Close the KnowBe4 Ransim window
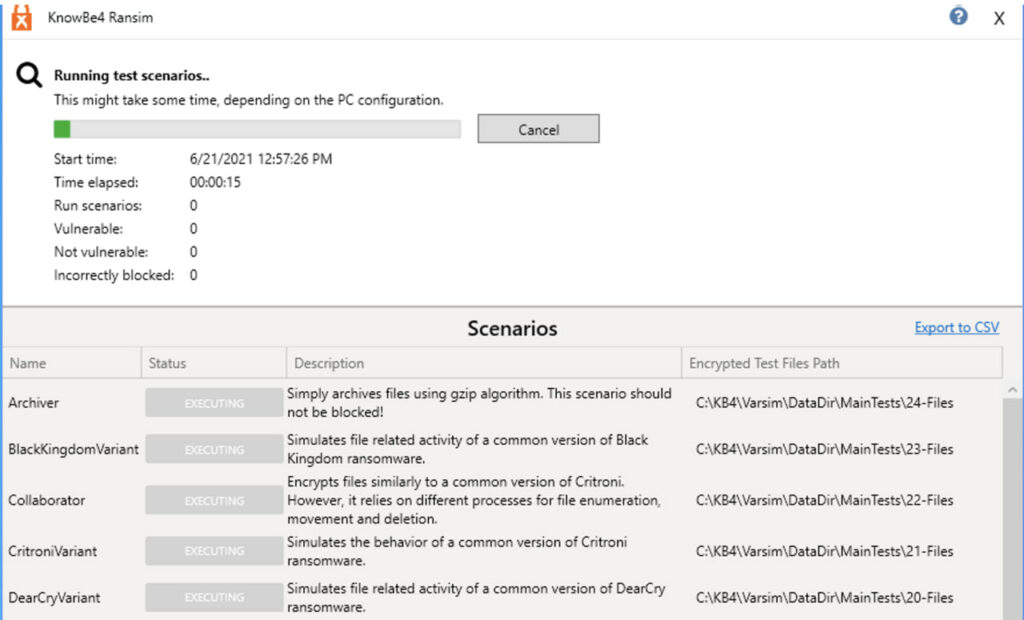Screen dimensions: 1024x620 pos(999,18)
